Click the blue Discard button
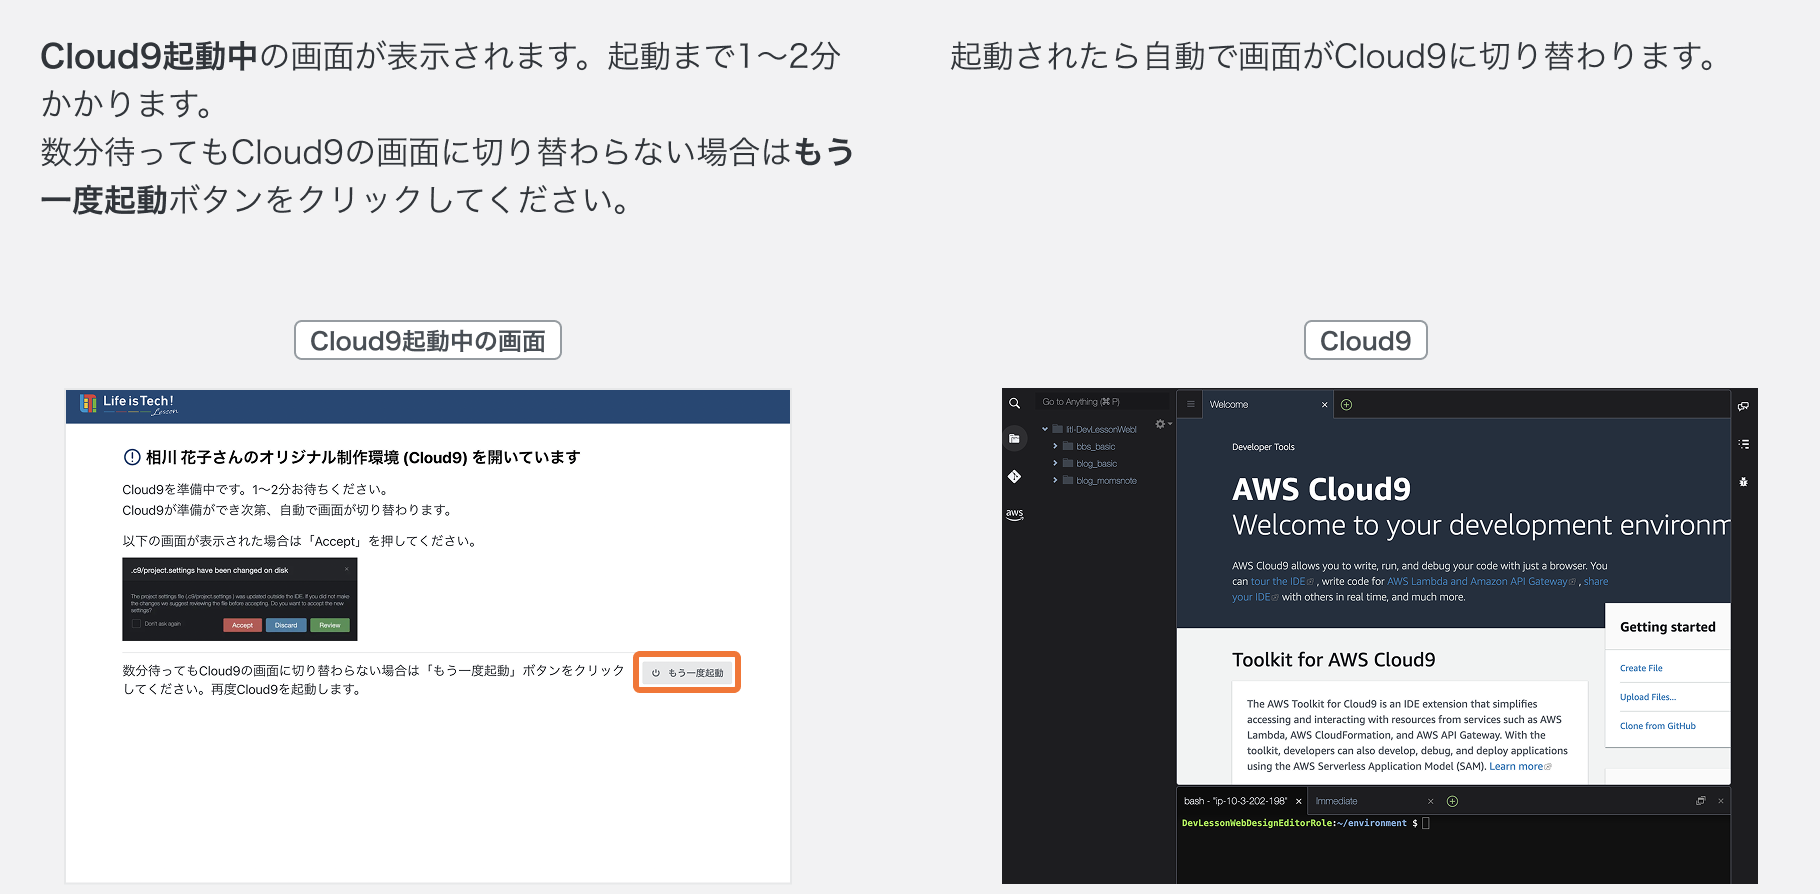 click(x=286, y=625)
